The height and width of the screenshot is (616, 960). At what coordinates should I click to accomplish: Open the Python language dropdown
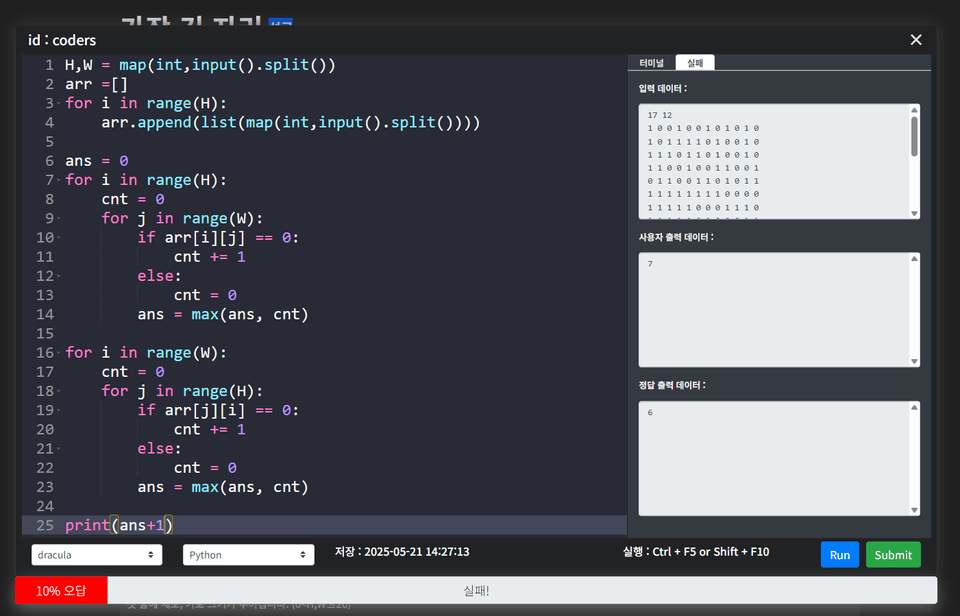click(x=249, y=555)
